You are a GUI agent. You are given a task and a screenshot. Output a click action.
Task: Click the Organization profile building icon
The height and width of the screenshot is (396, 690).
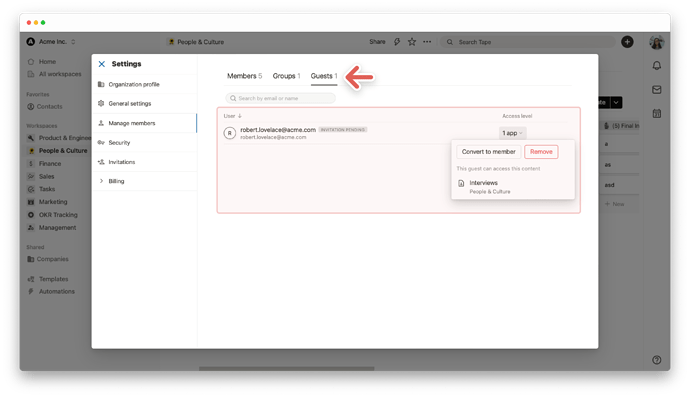click(x=101, y=84)
